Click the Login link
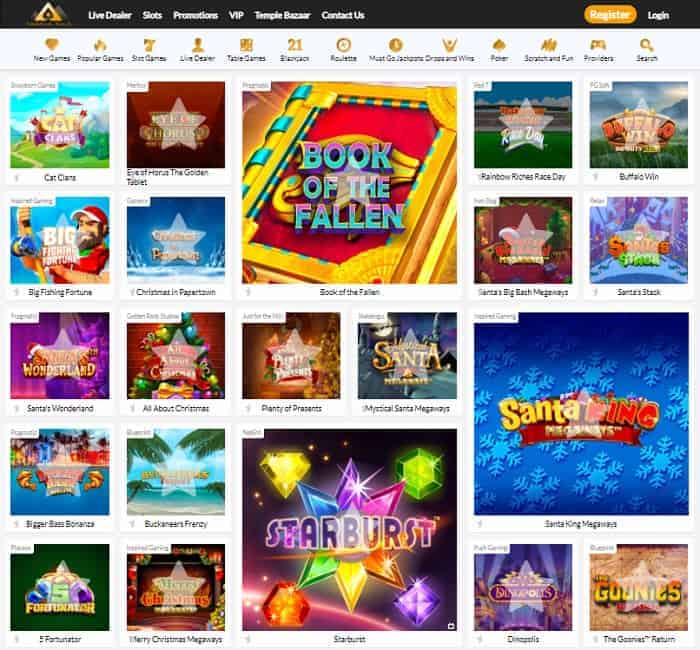Screen dimensions: 700x650 click(658, 15)
